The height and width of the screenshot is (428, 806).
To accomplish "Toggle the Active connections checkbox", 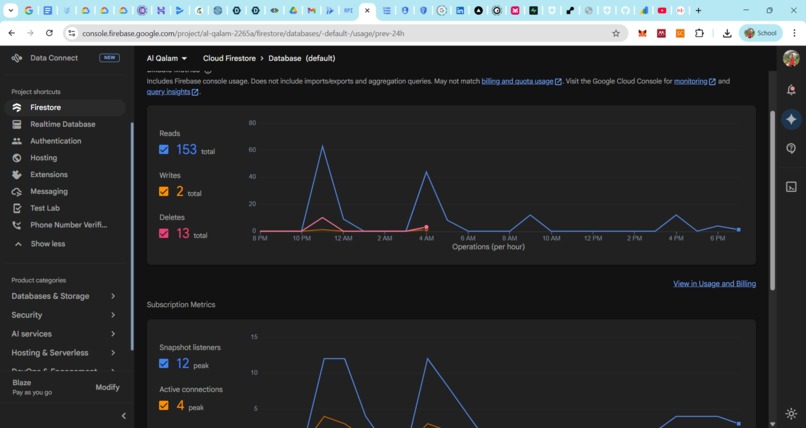I will (163, 405).
